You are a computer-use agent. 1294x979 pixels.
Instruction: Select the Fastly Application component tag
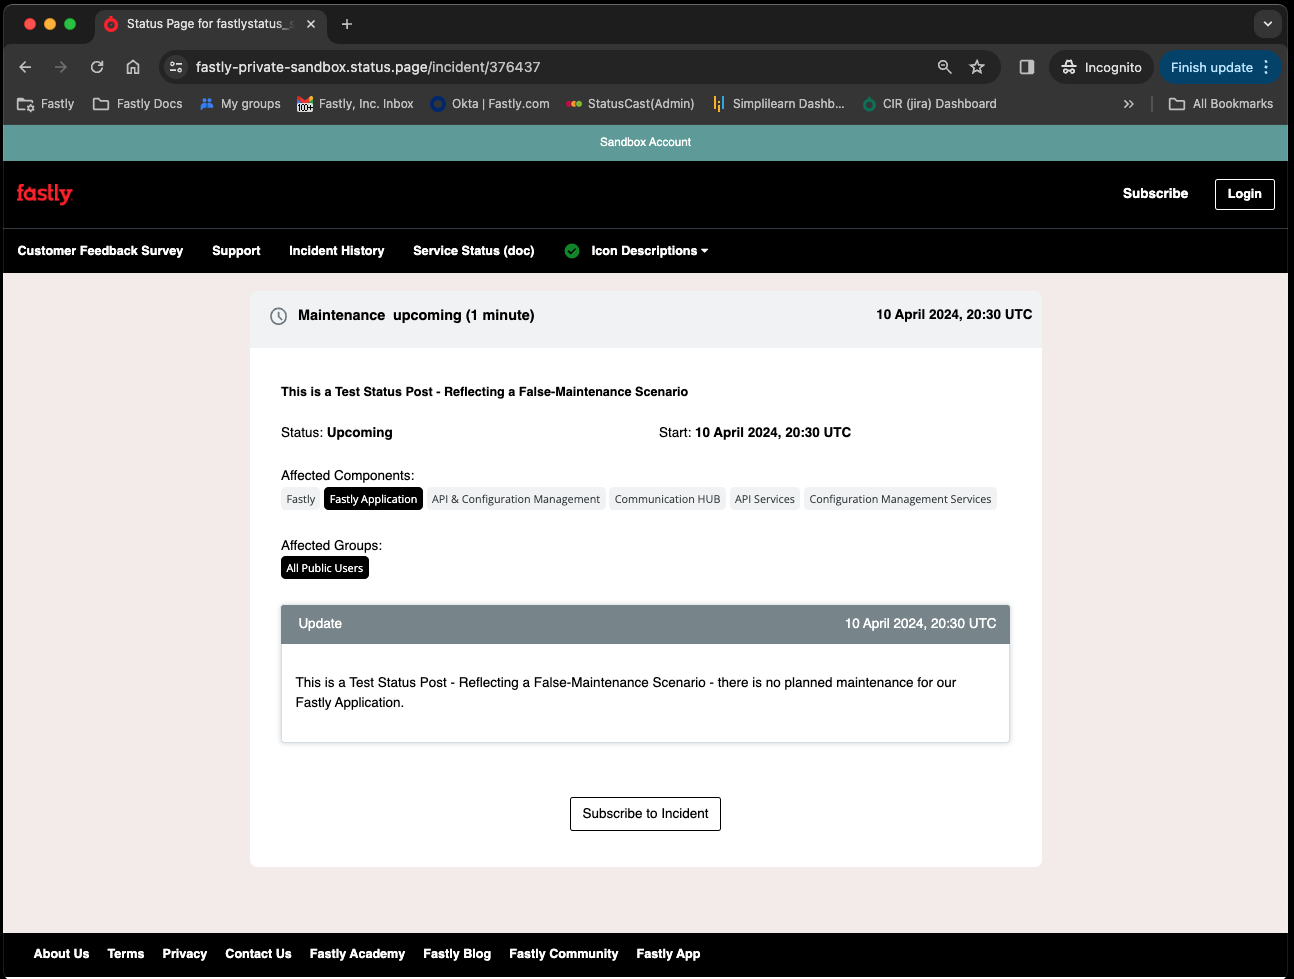pos(373,499)
